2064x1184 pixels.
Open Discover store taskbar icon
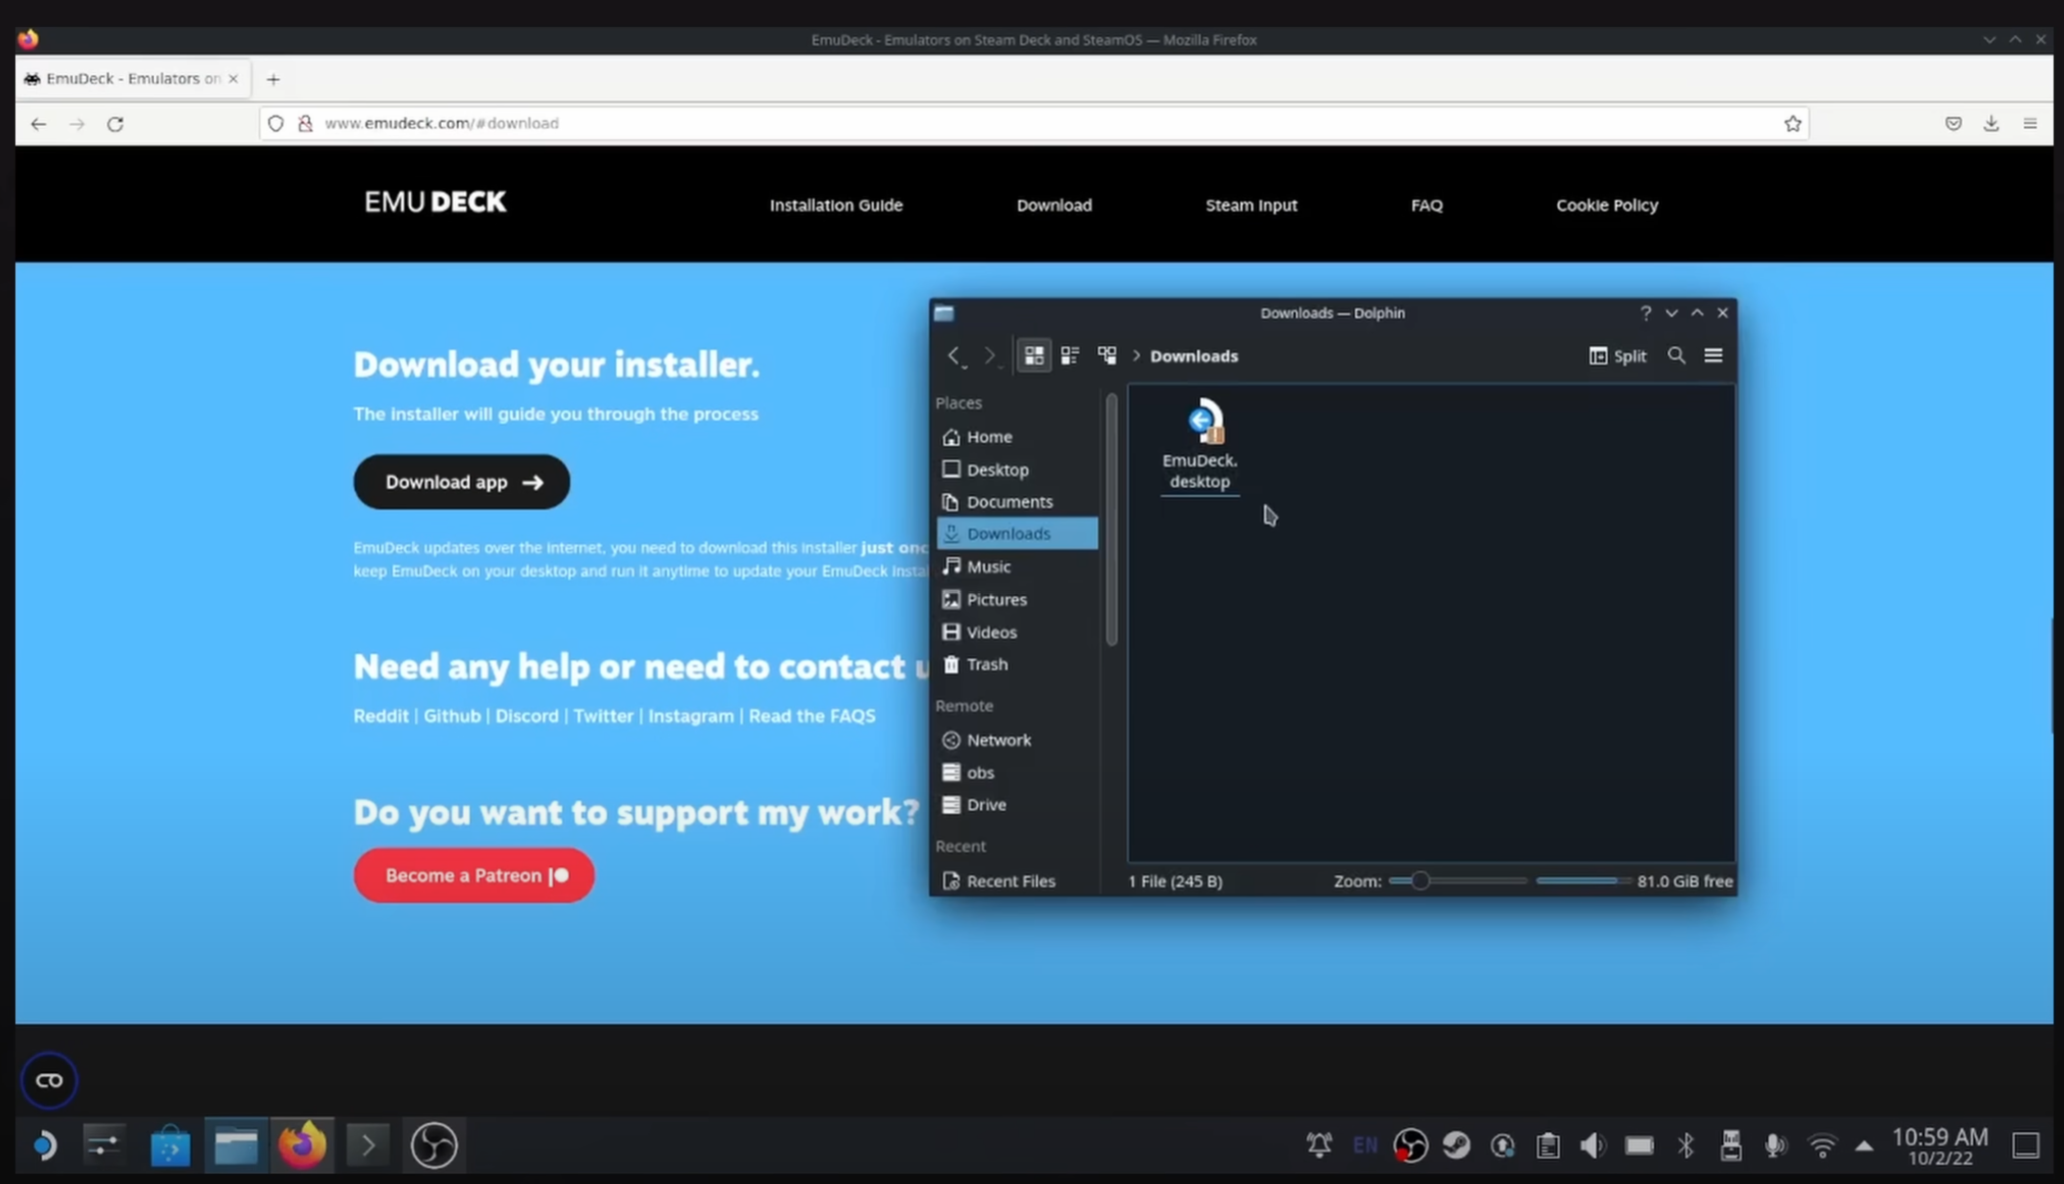(x=170, y=1145)
